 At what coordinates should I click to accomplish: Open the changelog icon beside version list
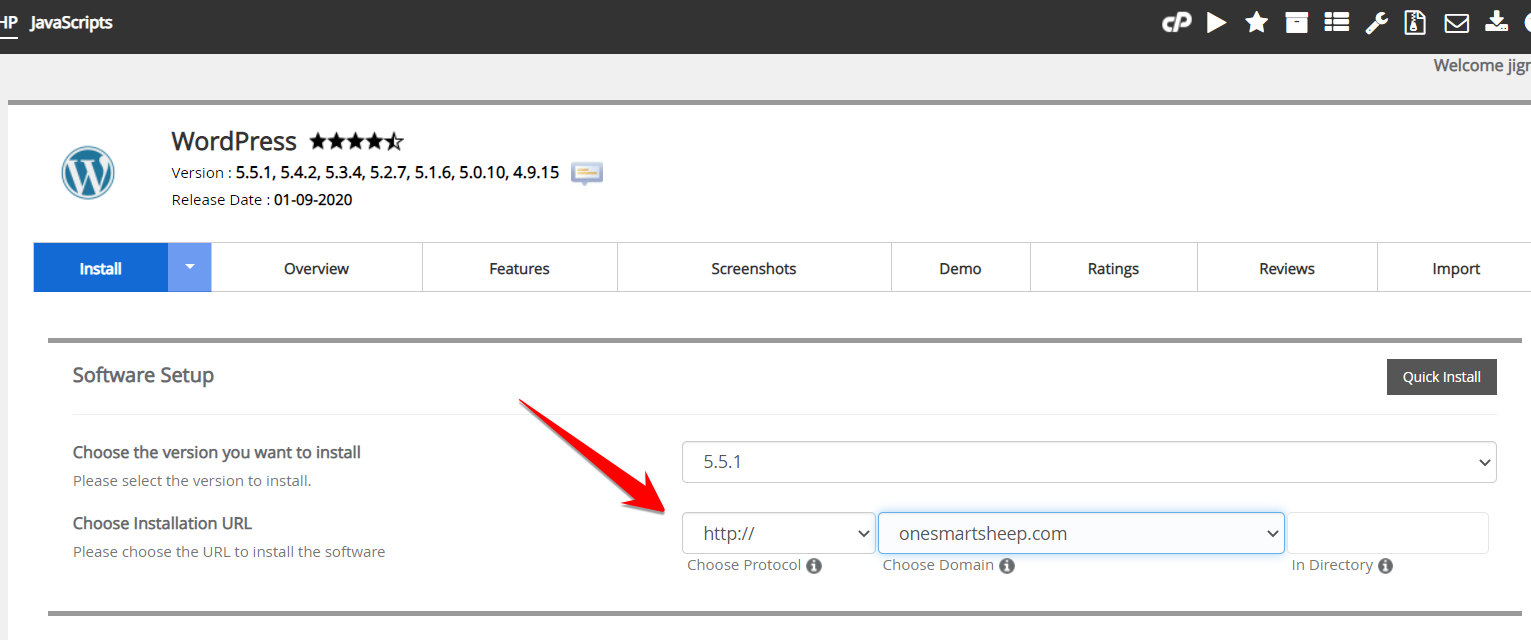click(587, 173)
